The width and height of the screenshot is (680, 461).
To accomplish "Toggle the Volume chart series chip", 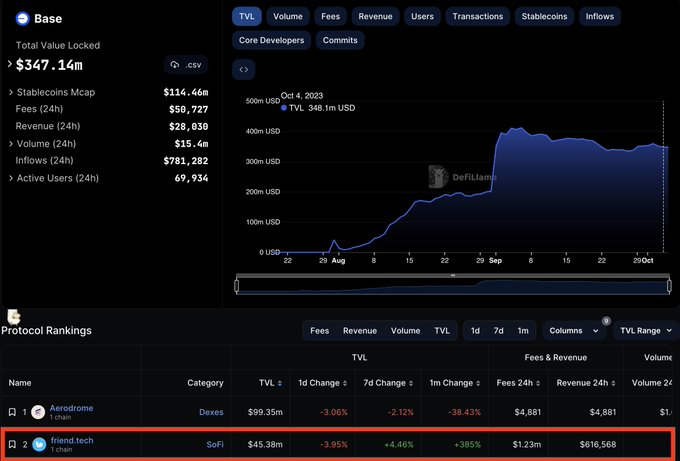I will click(288, 16).
